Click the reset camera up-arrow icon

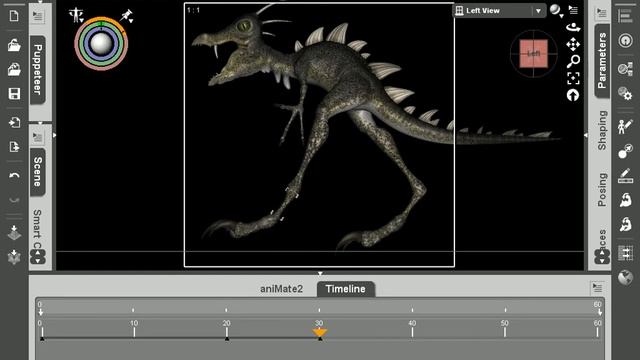pos(573,95)
